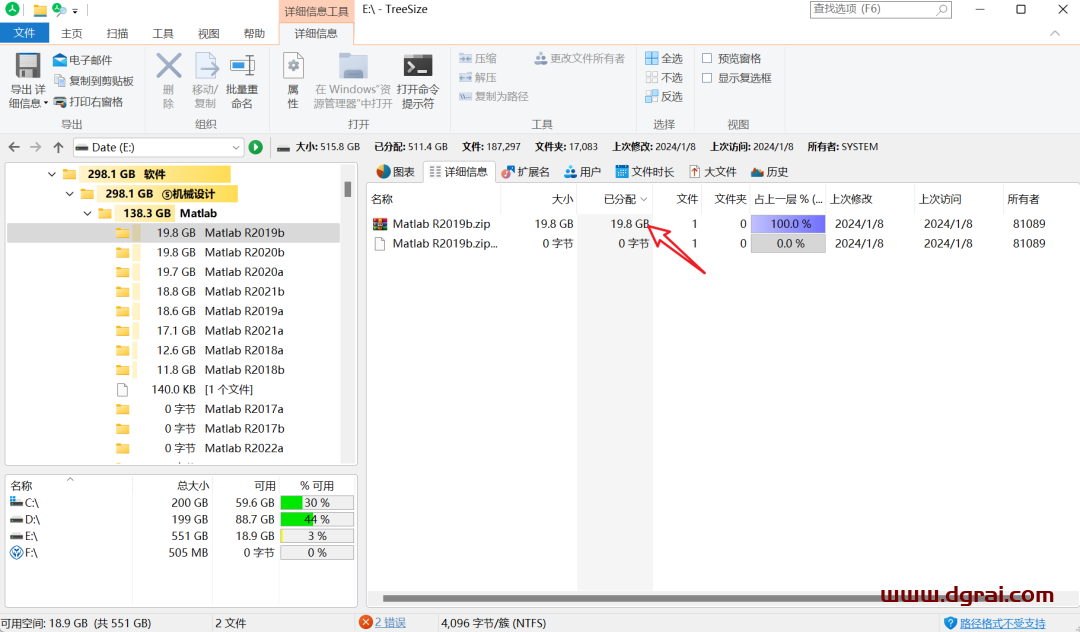Open the 文件 (File) menu
1080x632 pixels.
[25, 33]
